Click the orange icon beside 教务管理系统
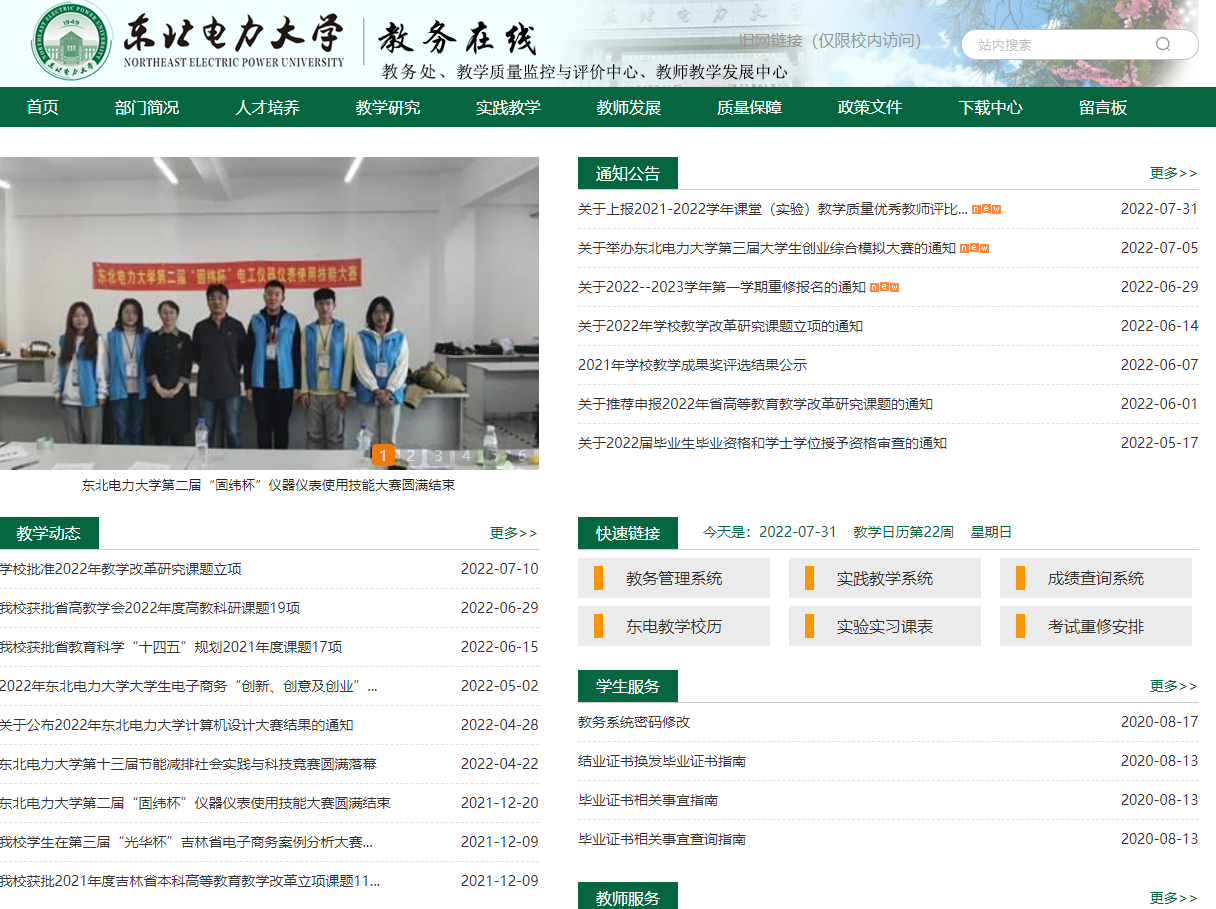Image resolution: width=1216 pixels, height=909 pixels. 597,578
